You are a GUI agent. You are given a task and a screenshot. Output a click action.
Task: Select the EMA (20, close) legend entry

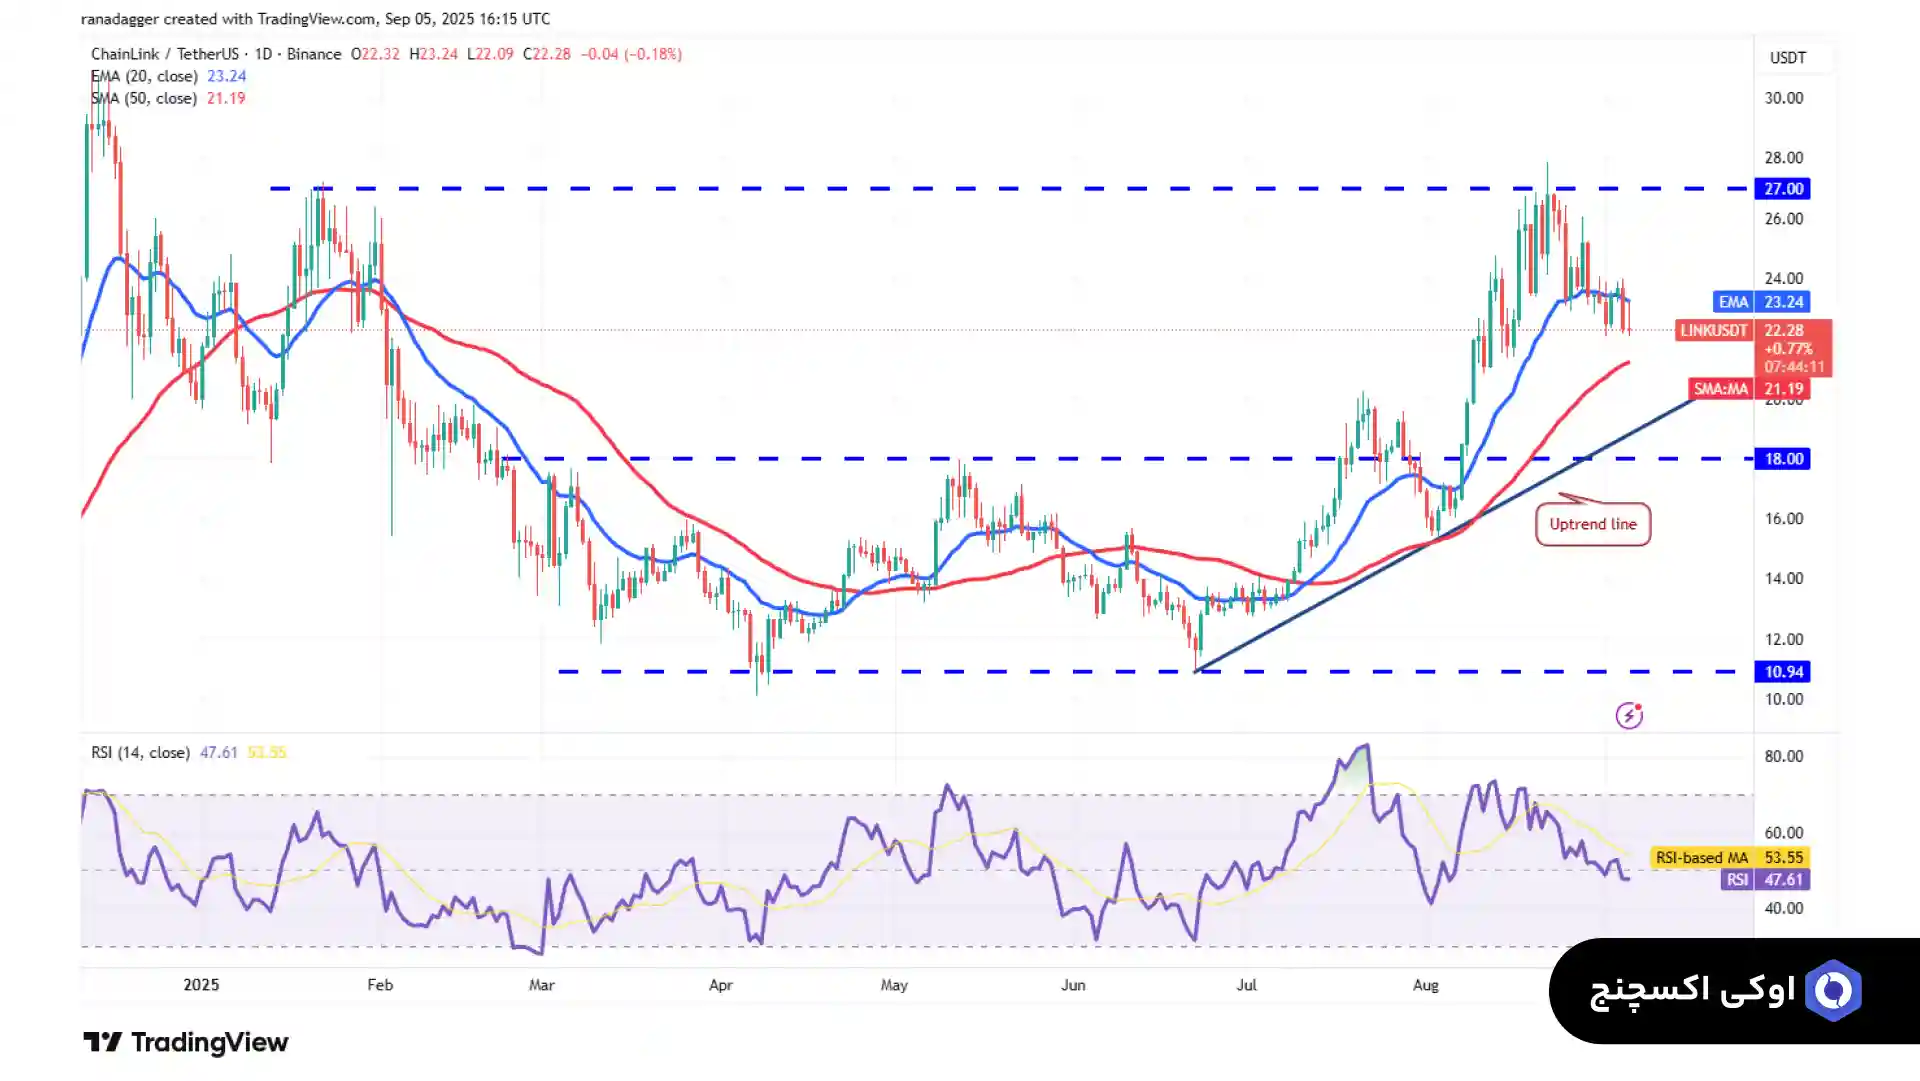[x=144, y=76]
